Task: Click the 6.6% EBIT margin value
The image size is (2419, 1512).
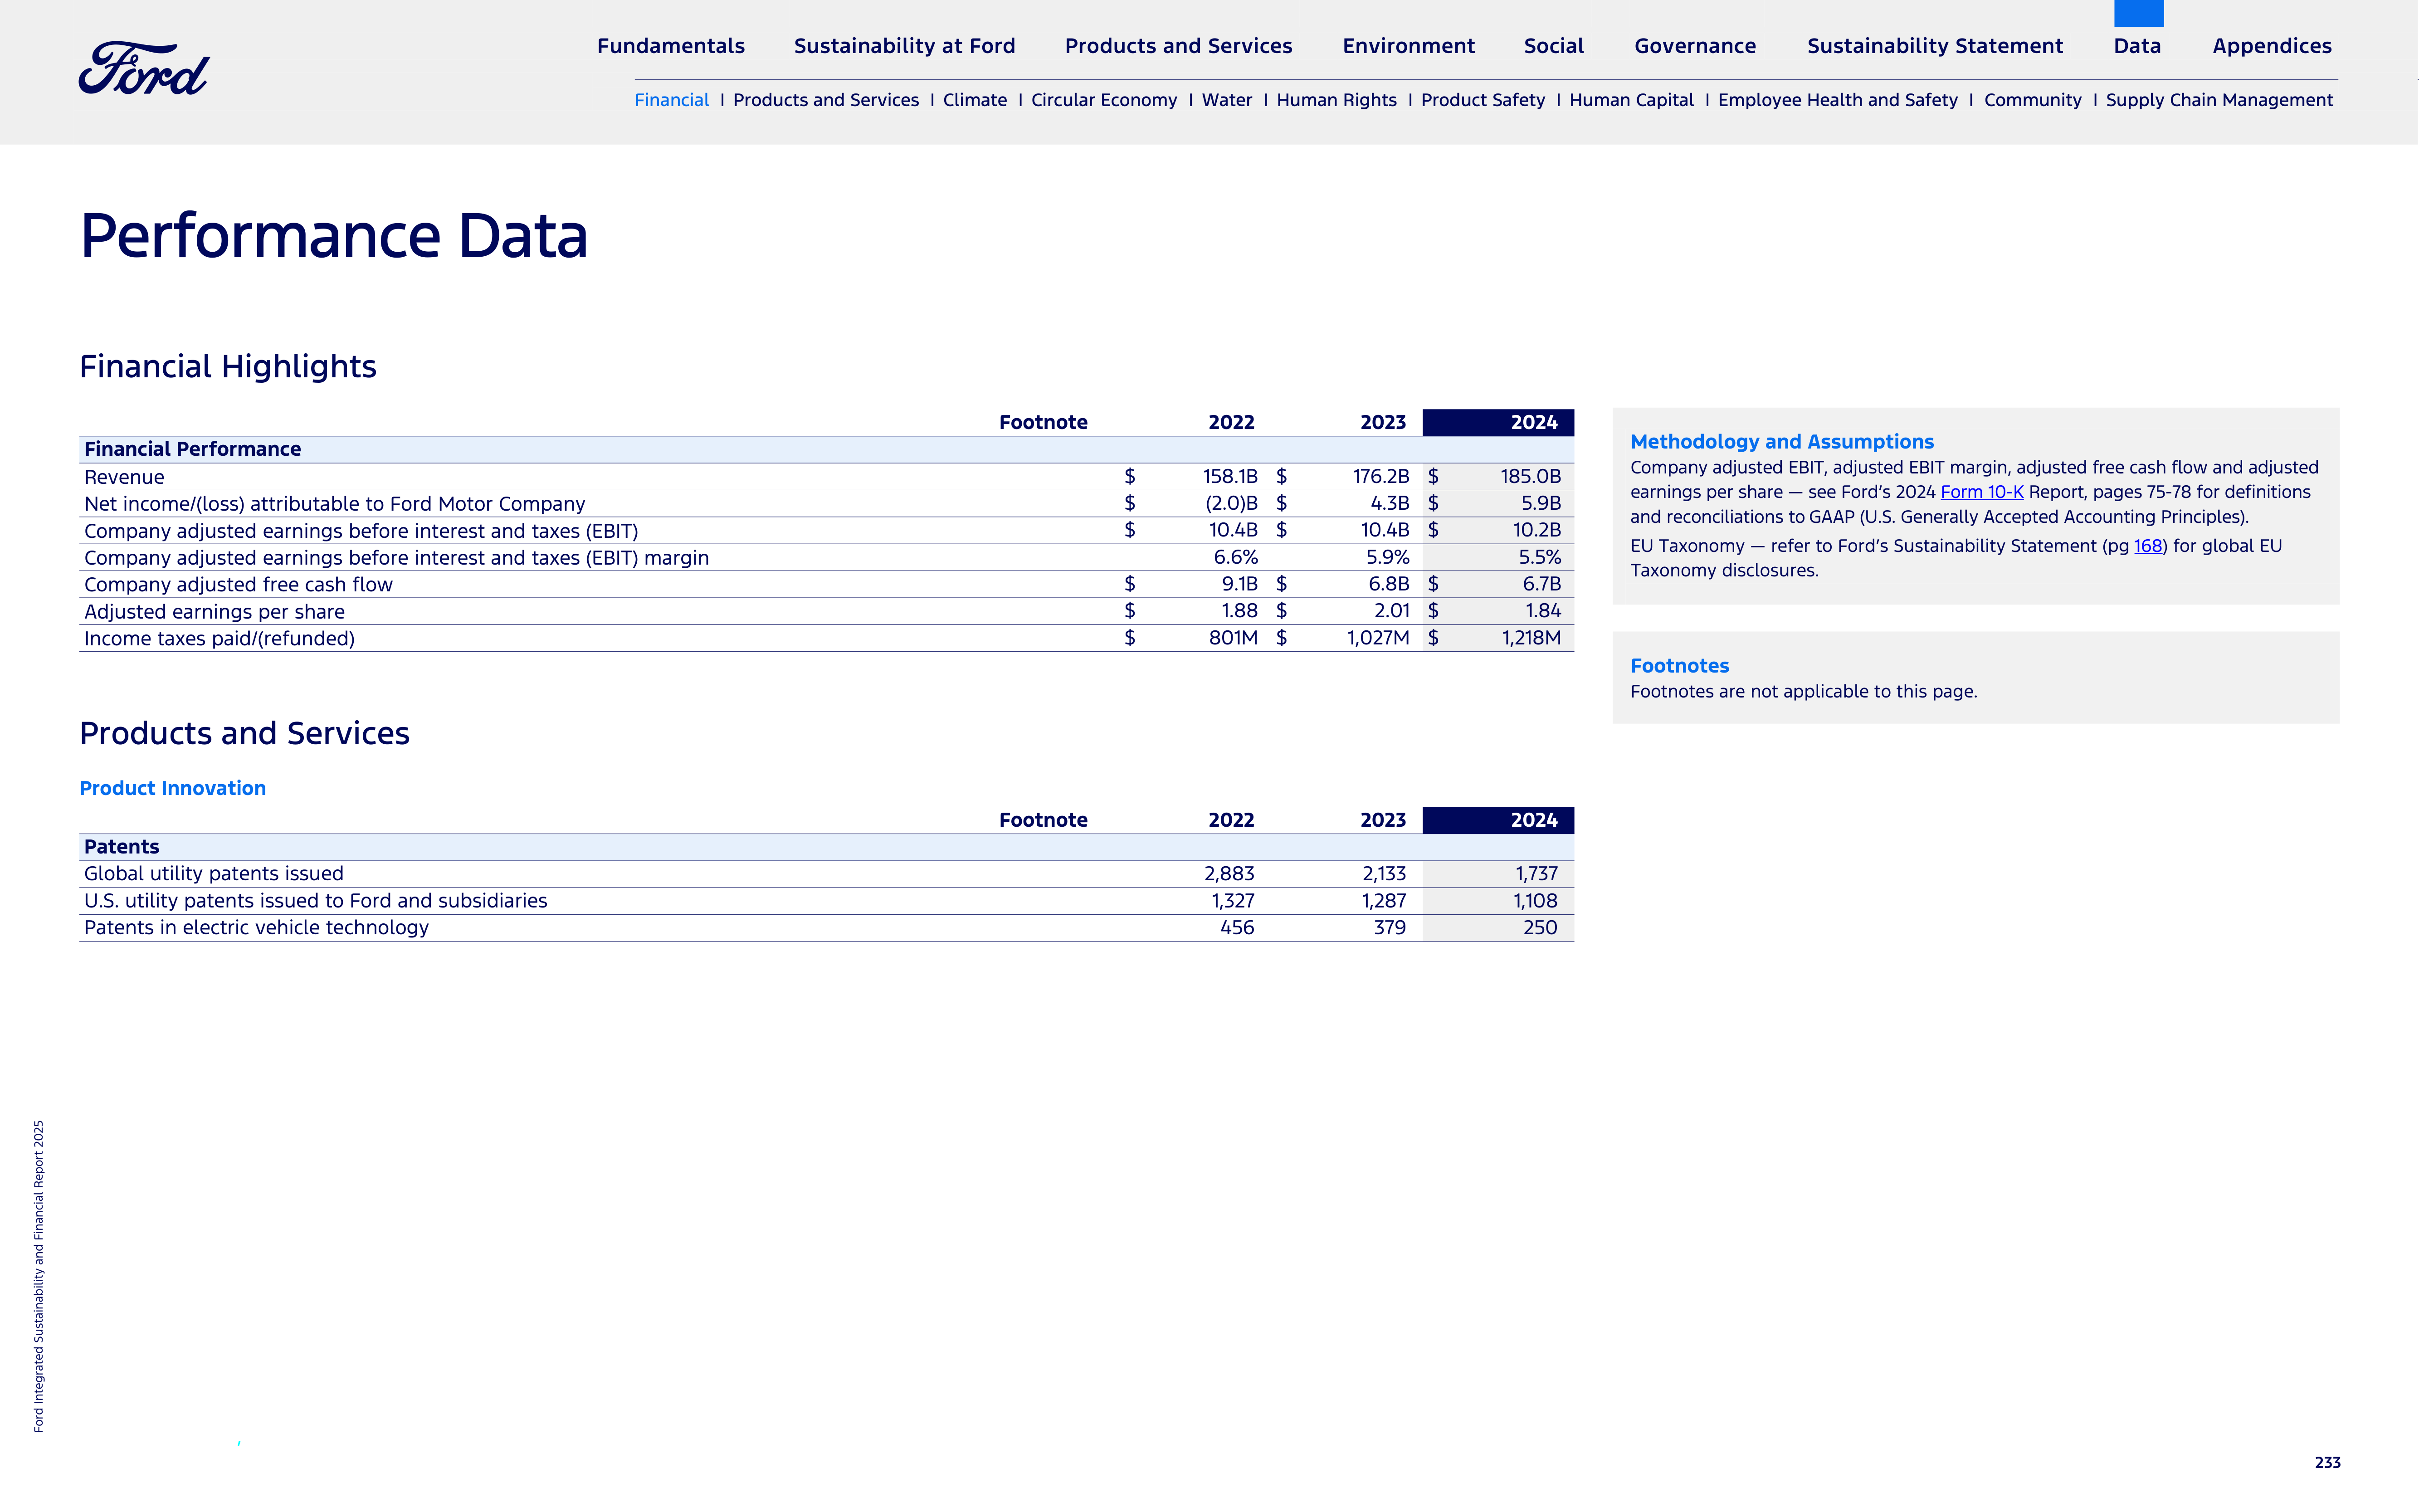Action: (x=1235, y=557)
